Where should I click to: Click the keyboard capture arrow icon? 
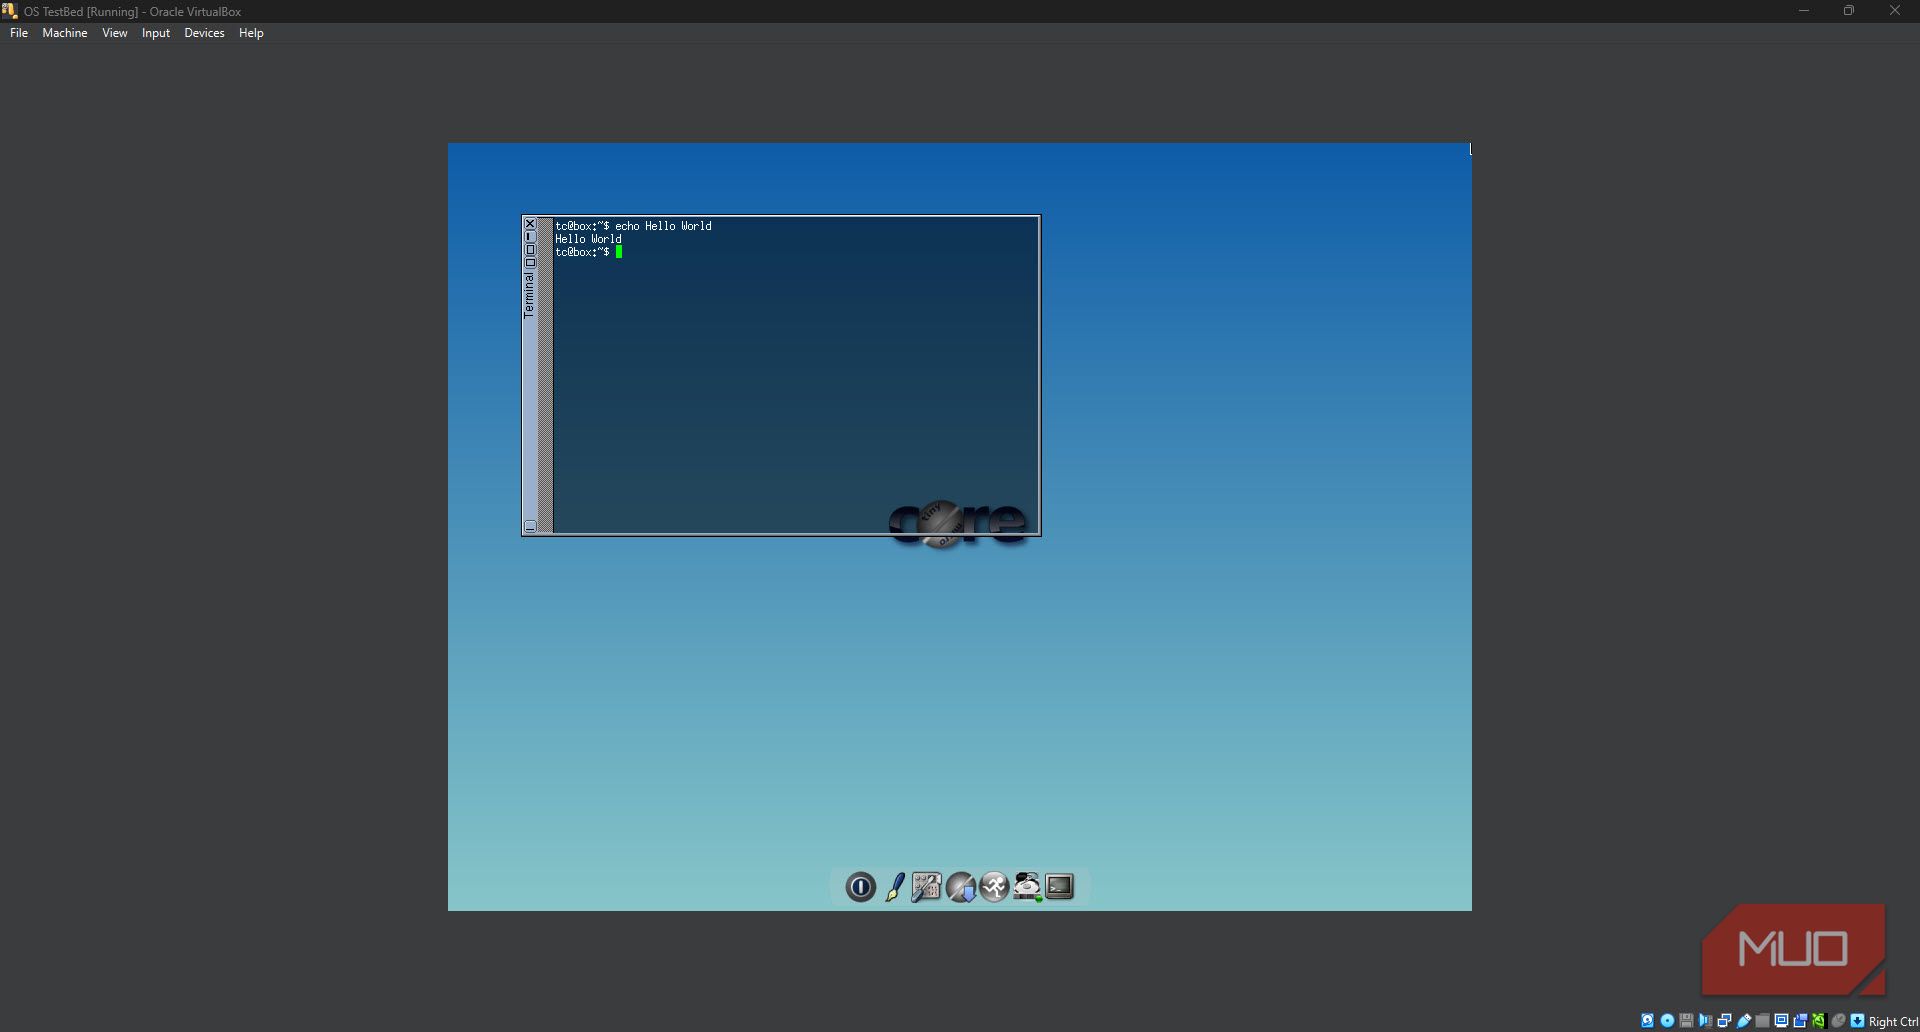coord(1857,1021)
